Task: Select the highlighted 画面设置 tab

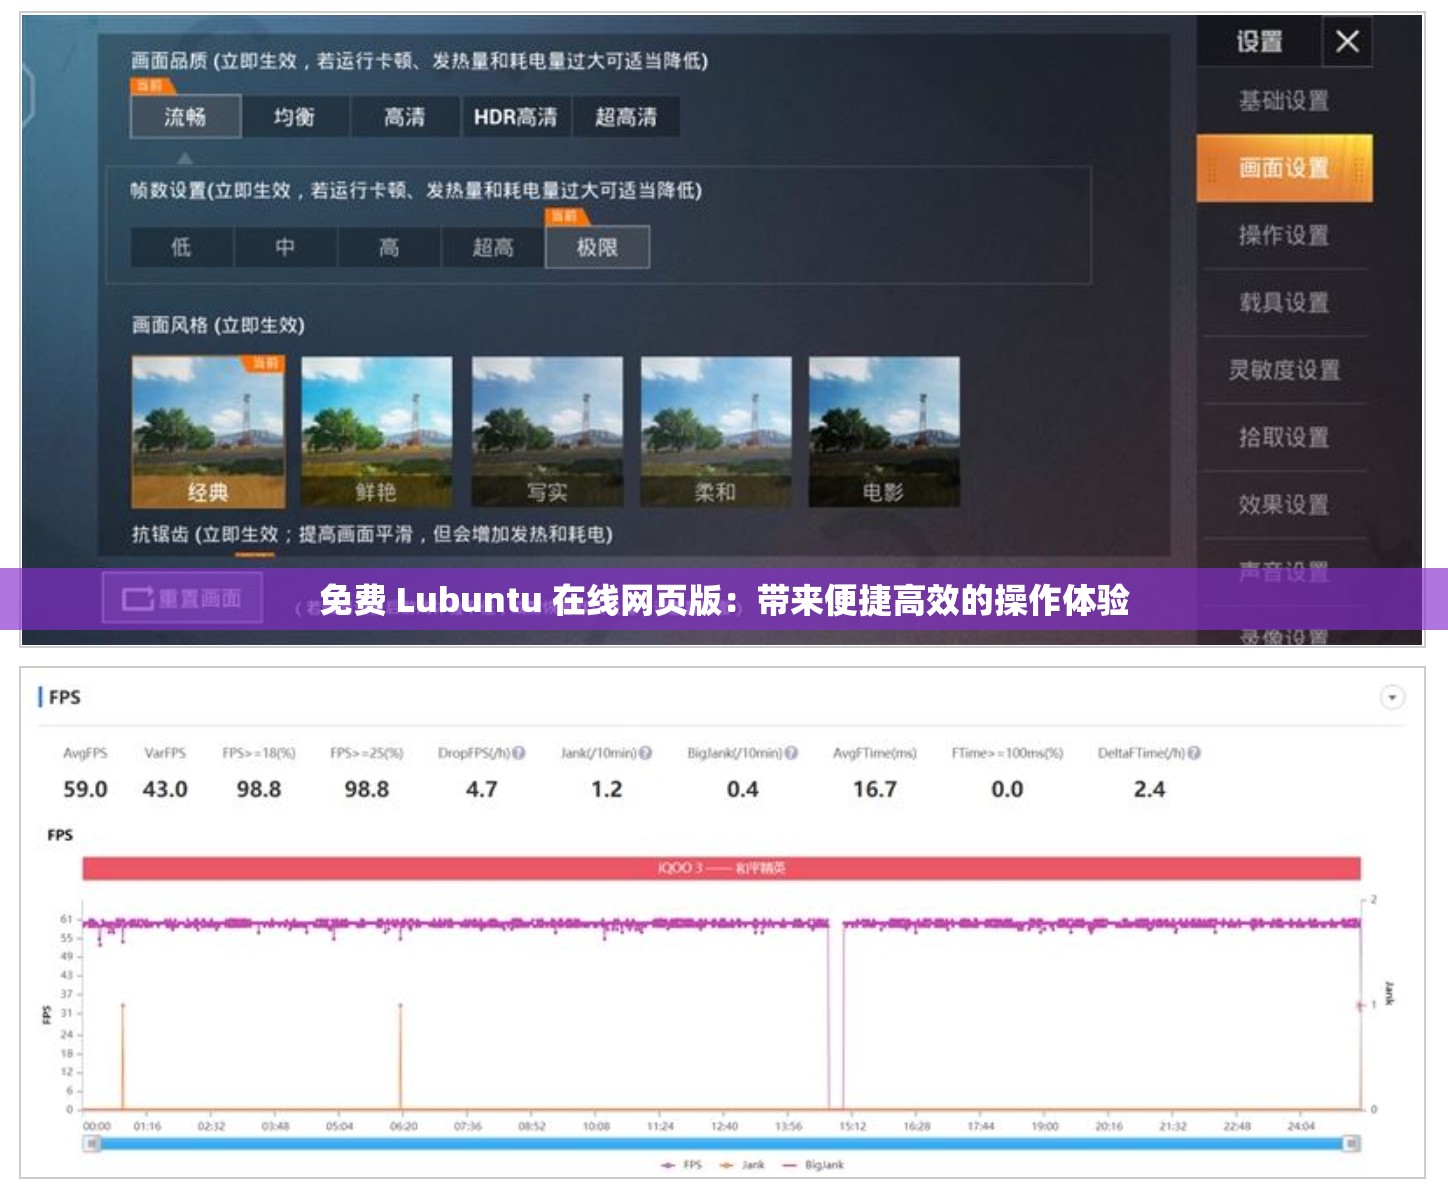Action: [1284, 168]
